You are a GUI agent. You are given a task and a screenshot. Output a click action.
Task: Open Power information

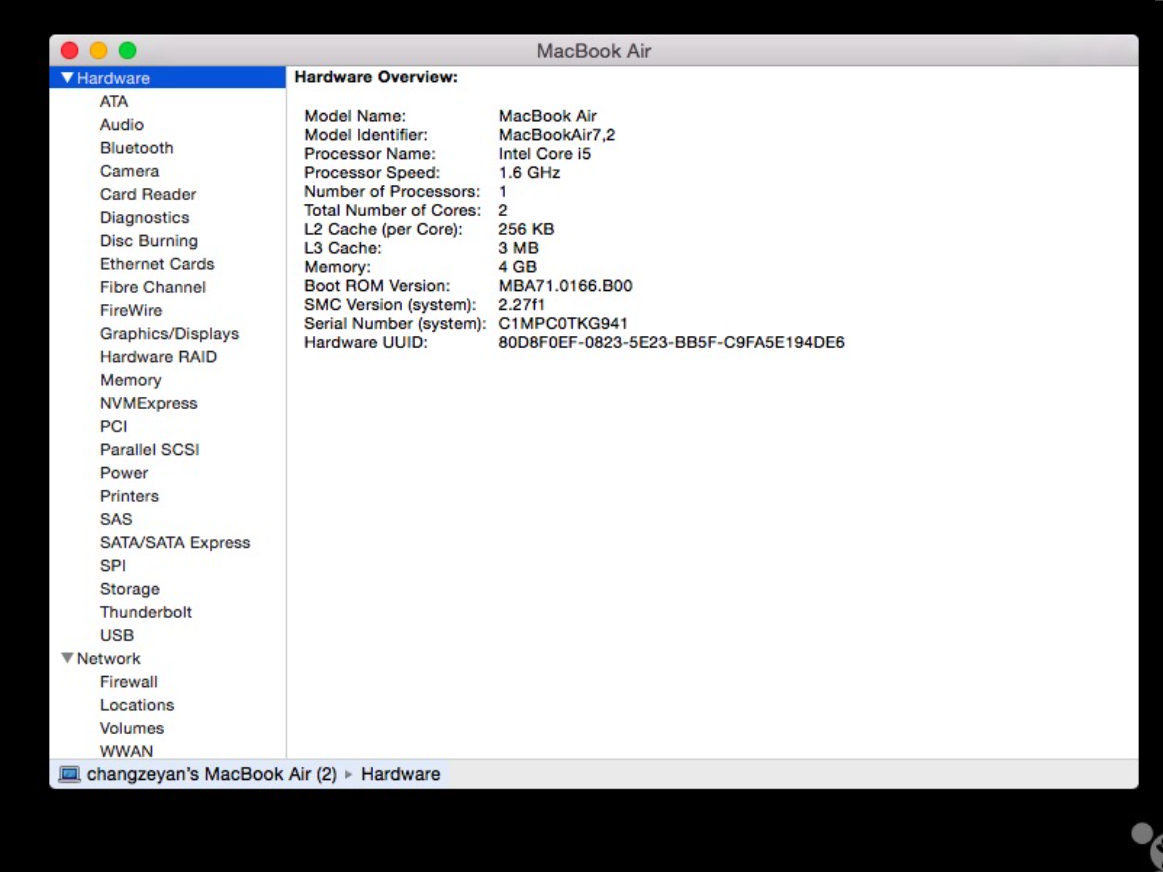124,473
